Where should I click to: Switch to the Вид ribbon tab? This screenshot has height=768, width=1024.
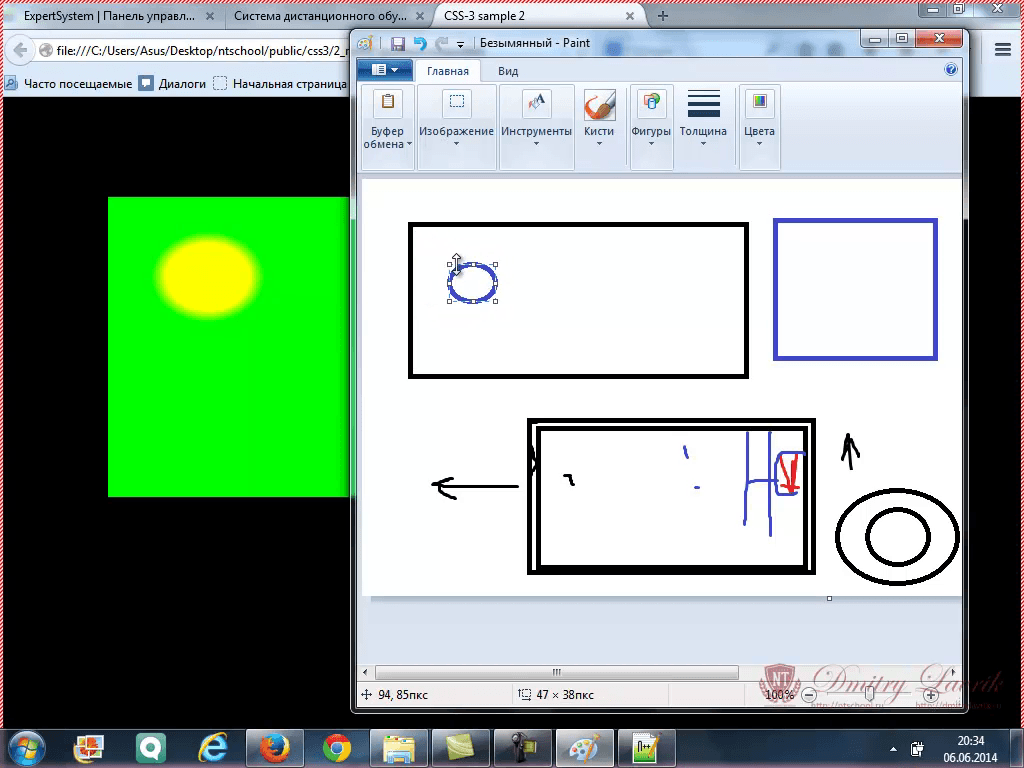[508, 71]
